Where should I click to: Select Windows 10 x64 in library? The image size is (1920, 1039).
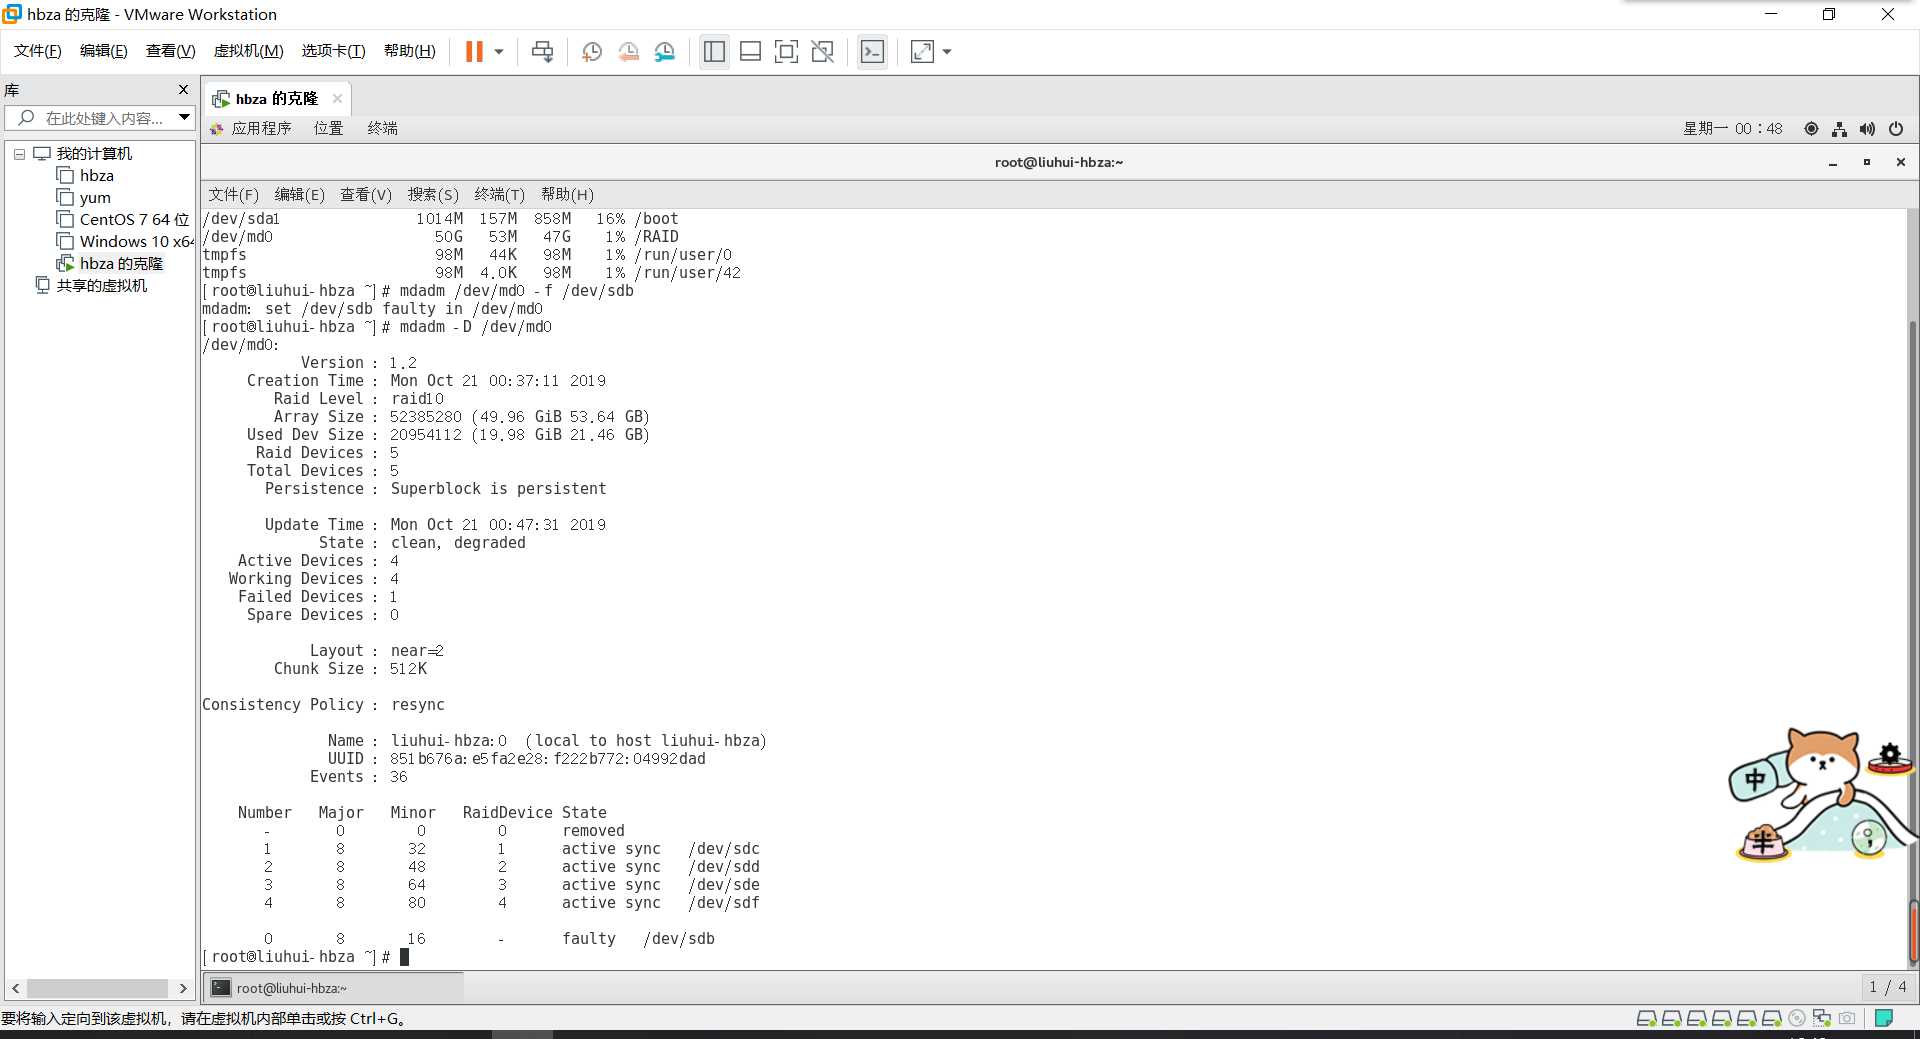click(x=125, y=242)
